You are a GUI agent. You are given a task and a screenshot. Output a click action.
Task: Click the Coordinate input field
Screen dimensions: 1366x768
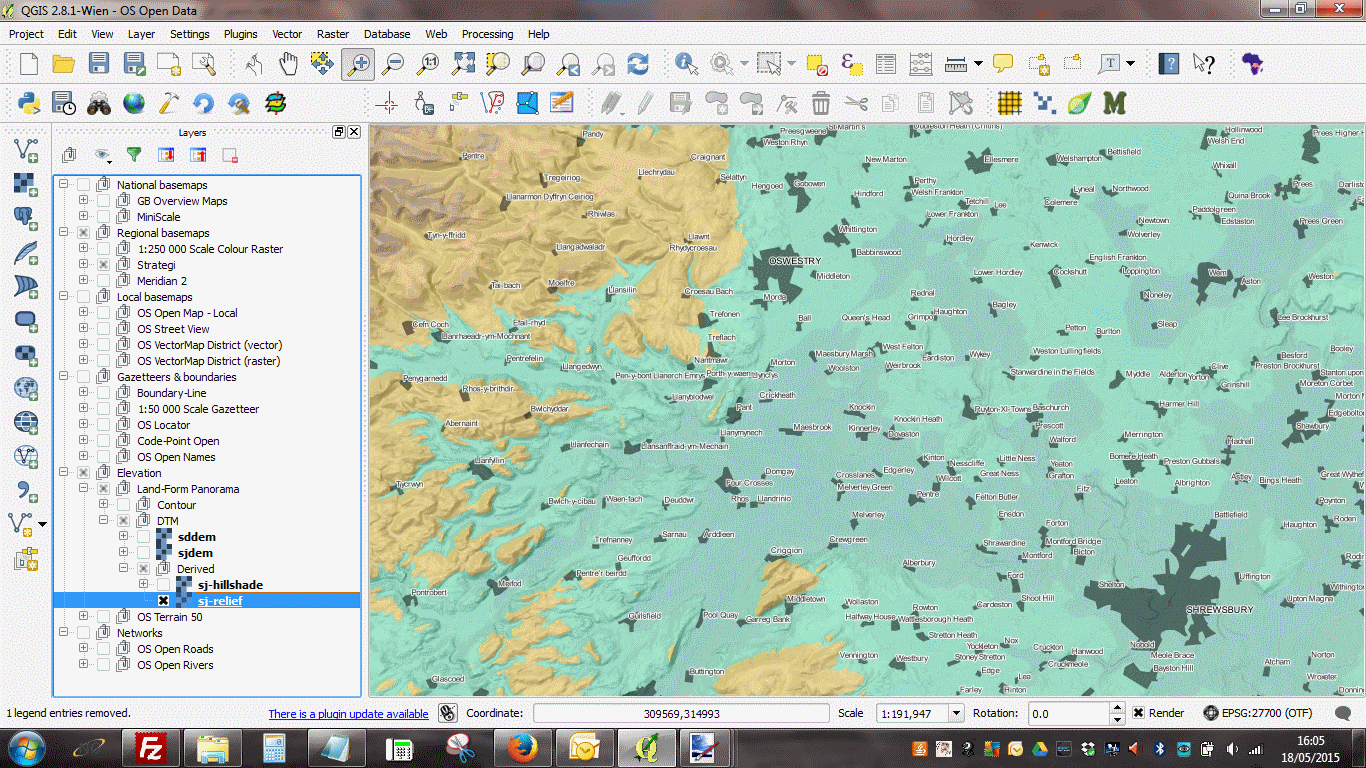(x=681, y=714)
